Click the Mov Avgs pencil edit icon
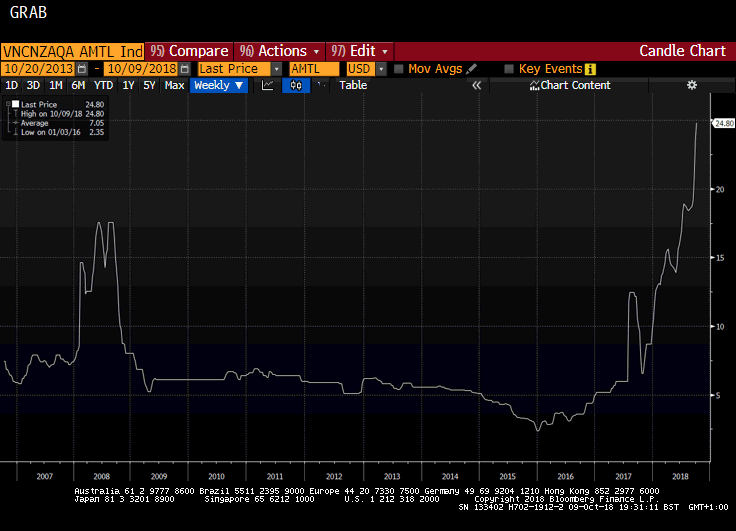The height and width of the screenshot is (531, 736). [x=472, y=69]
